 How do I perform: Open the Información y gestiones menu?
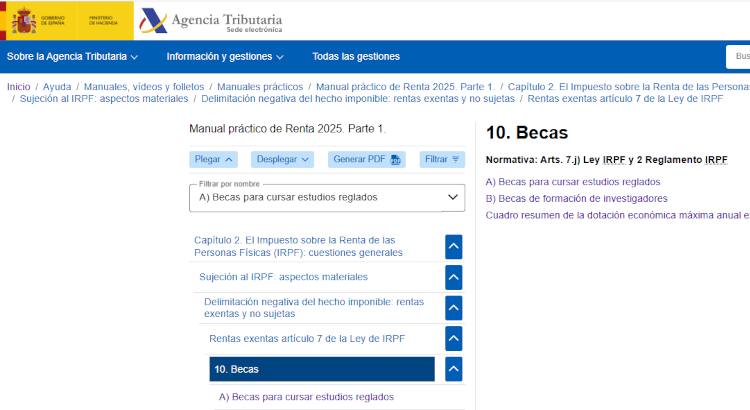[x=225, y=56]
